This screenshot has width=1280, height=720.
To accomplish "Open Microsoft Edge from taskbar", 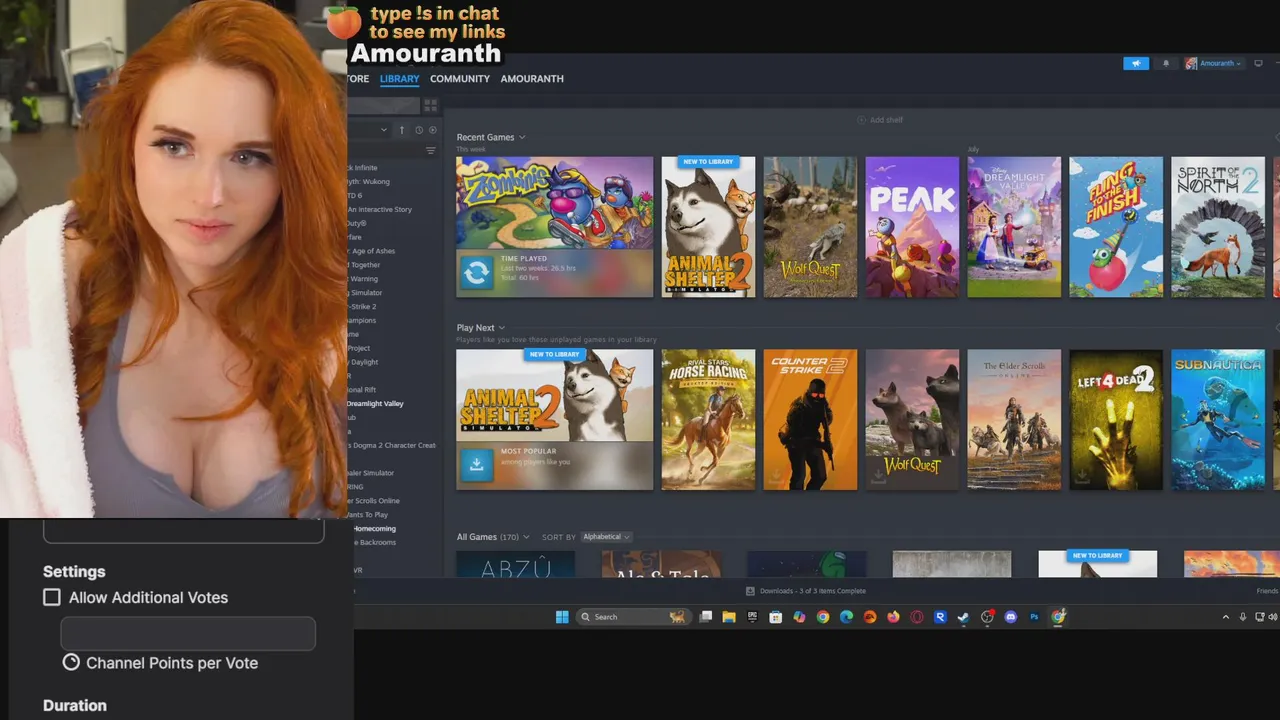I will [846, 617].
